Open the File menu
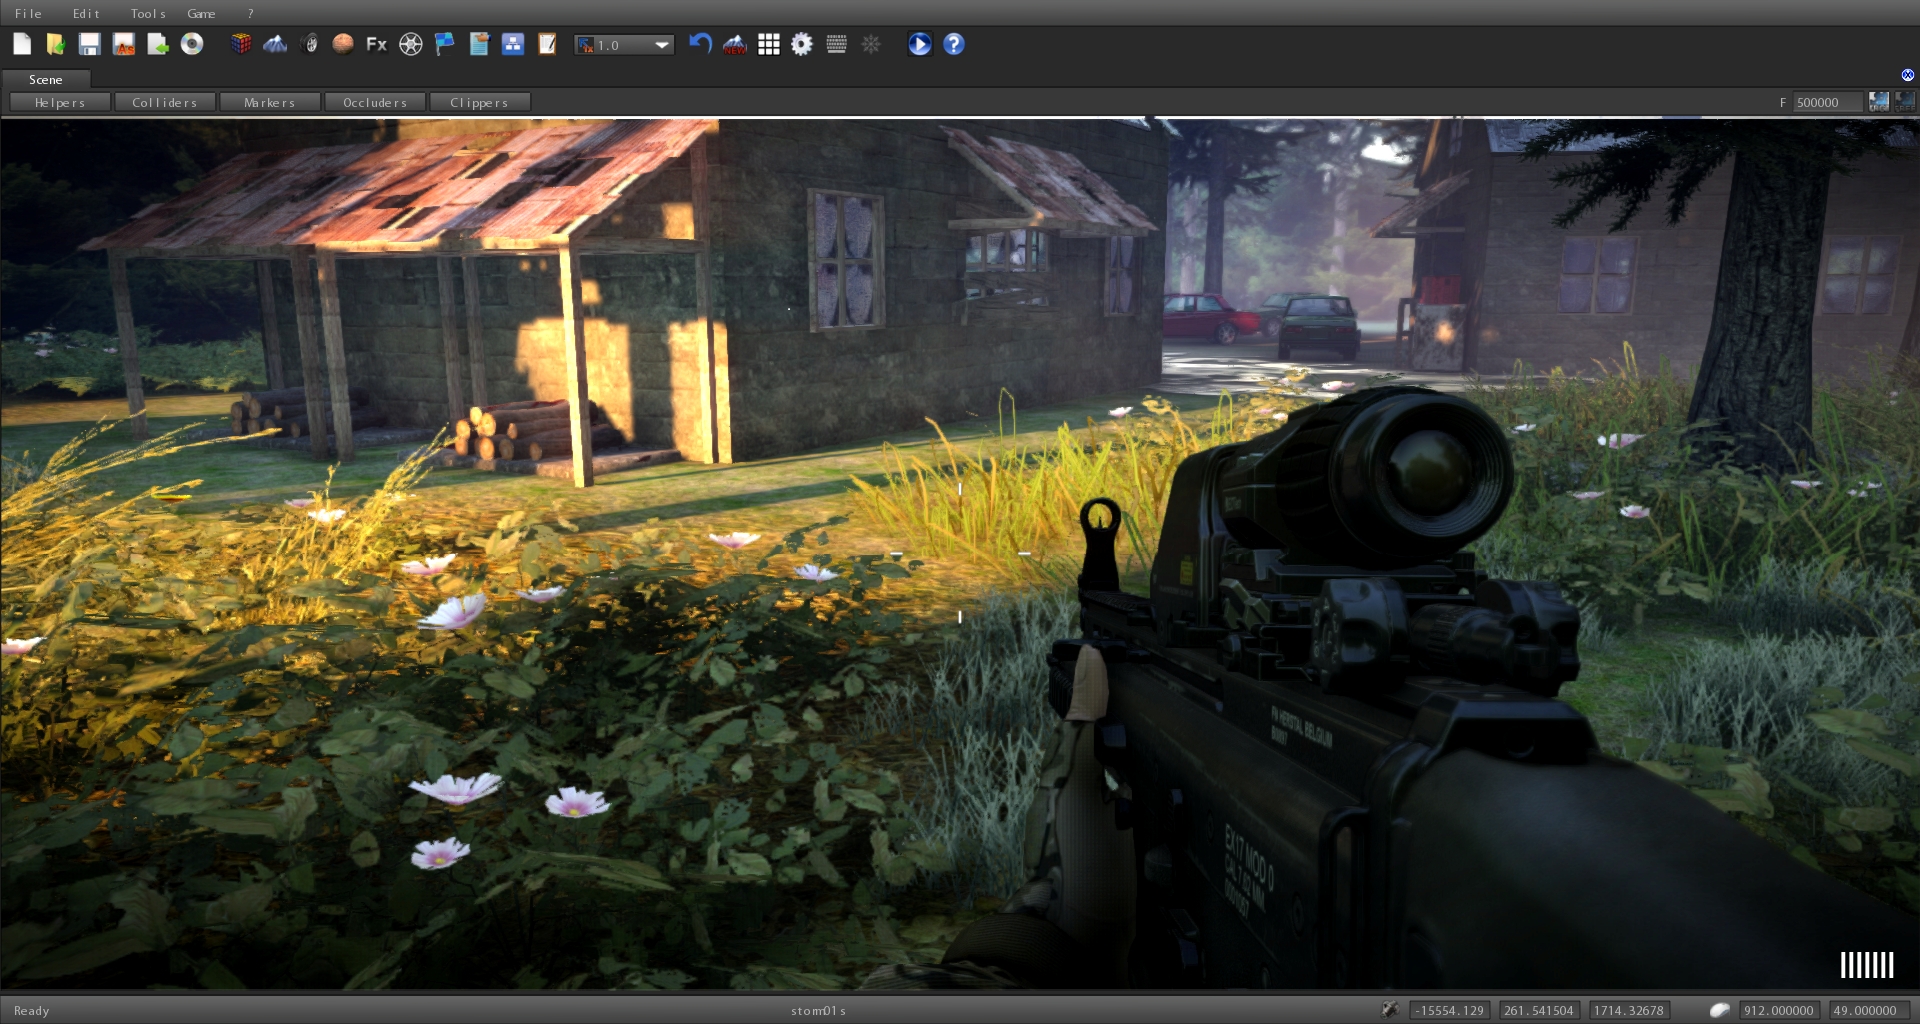Screen dimensions: 1920x1024 pos(28,13)
